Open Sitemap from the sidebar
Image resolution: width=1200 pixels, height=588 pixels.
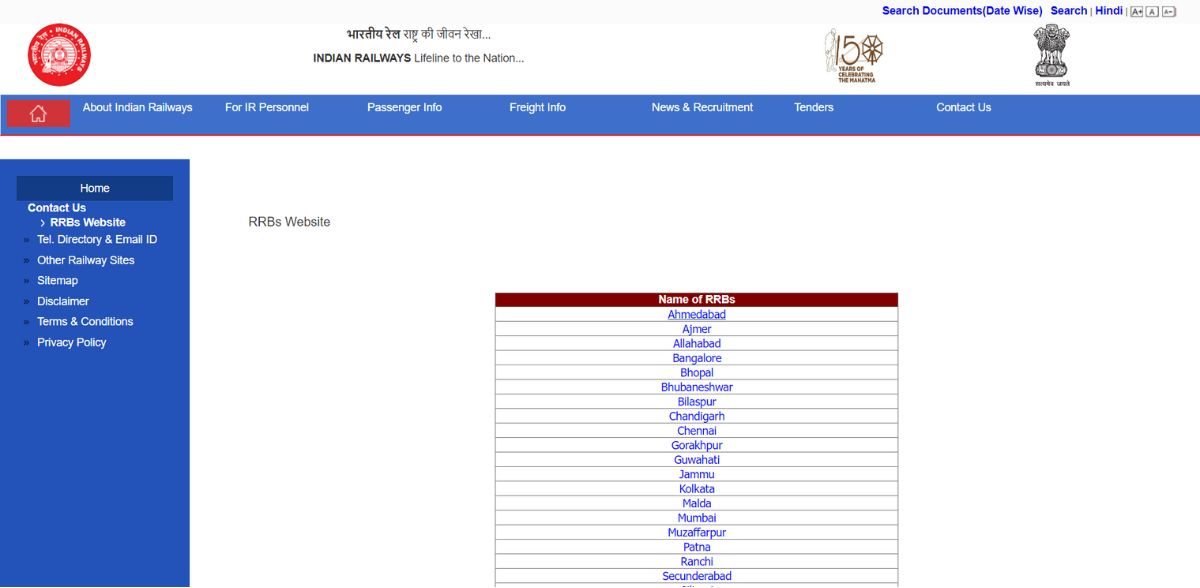point(57,281)
